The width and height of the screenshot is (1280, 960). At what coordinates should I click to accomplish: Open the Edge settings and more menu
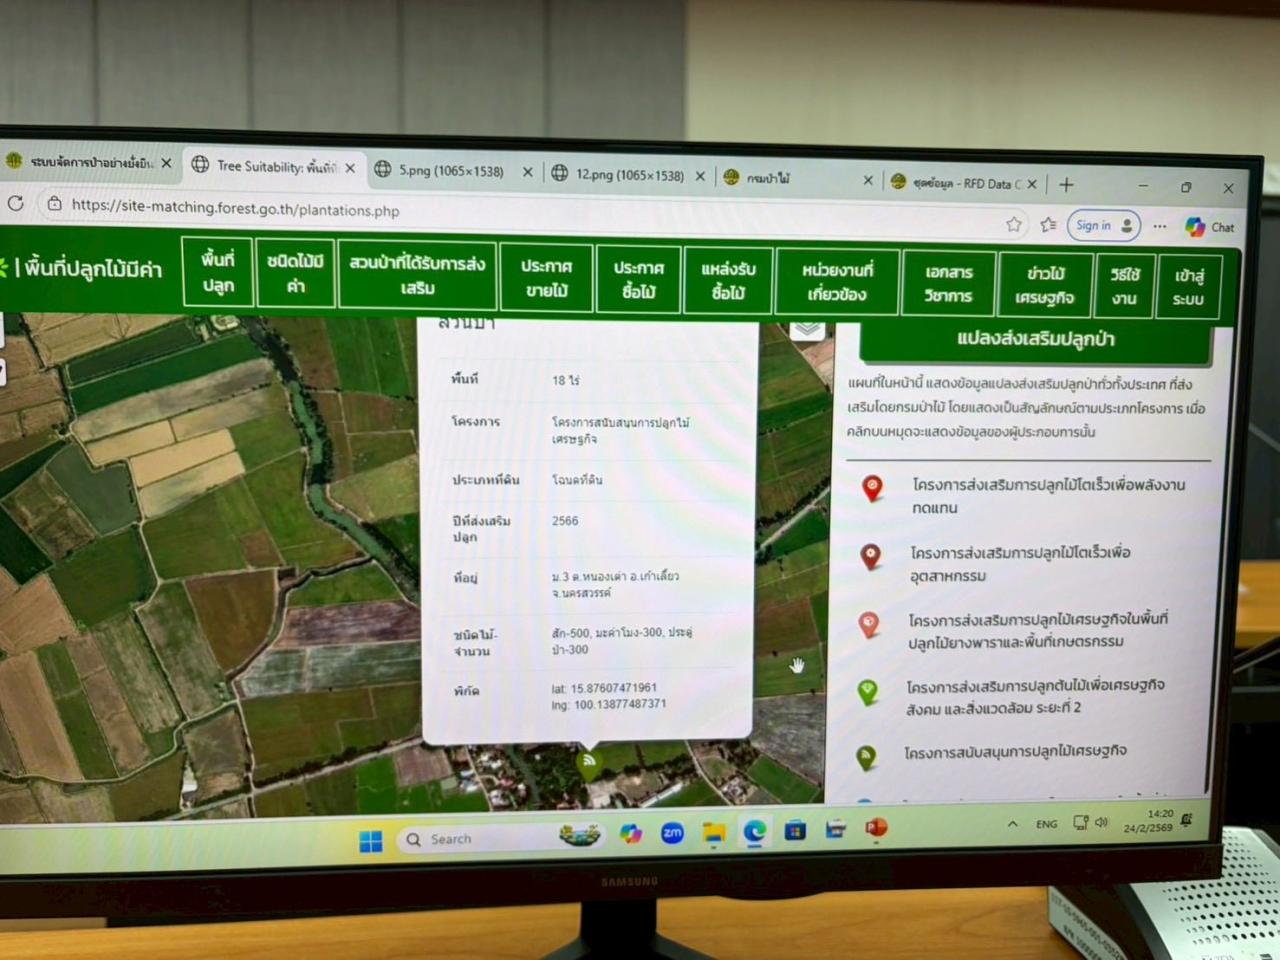pyautogui.click(x=1160, y=226)
